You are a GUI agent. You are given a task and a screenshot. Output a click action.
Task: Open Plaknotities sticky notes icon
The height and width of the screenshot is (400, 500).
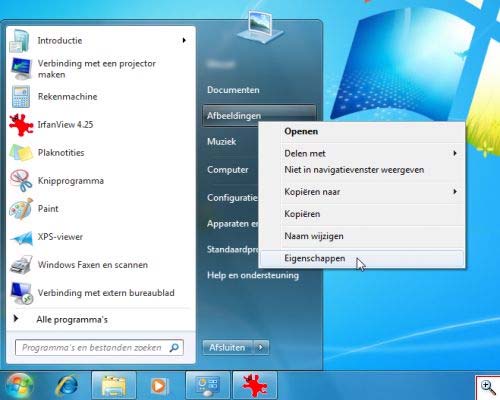(21, 153)
